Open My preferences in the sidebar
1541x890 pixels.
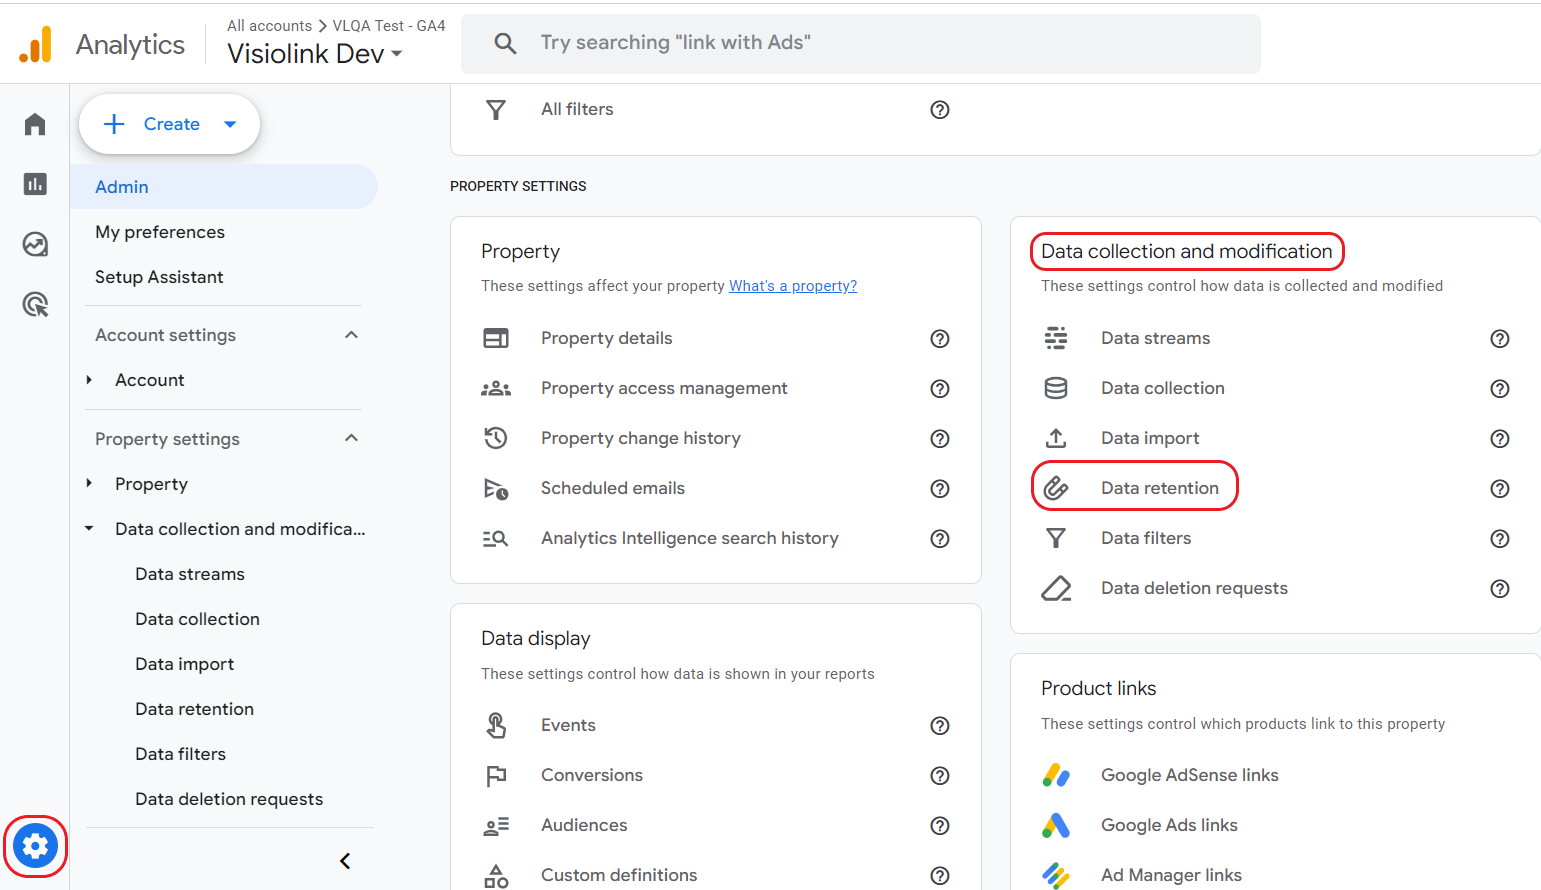click(x=160, y=232)
